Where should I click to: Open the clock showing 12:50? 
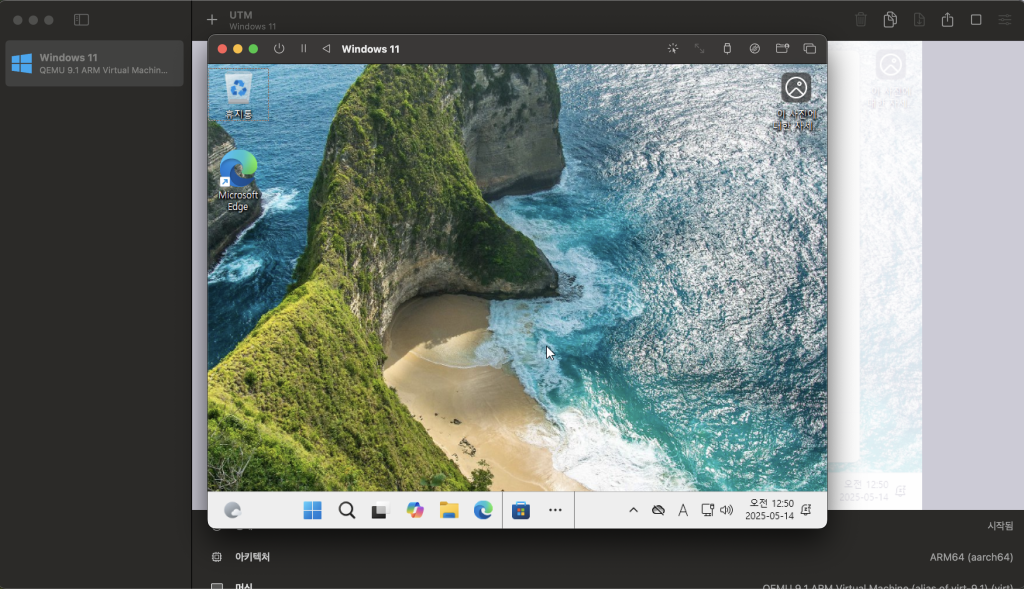click(x=769, y=509)
